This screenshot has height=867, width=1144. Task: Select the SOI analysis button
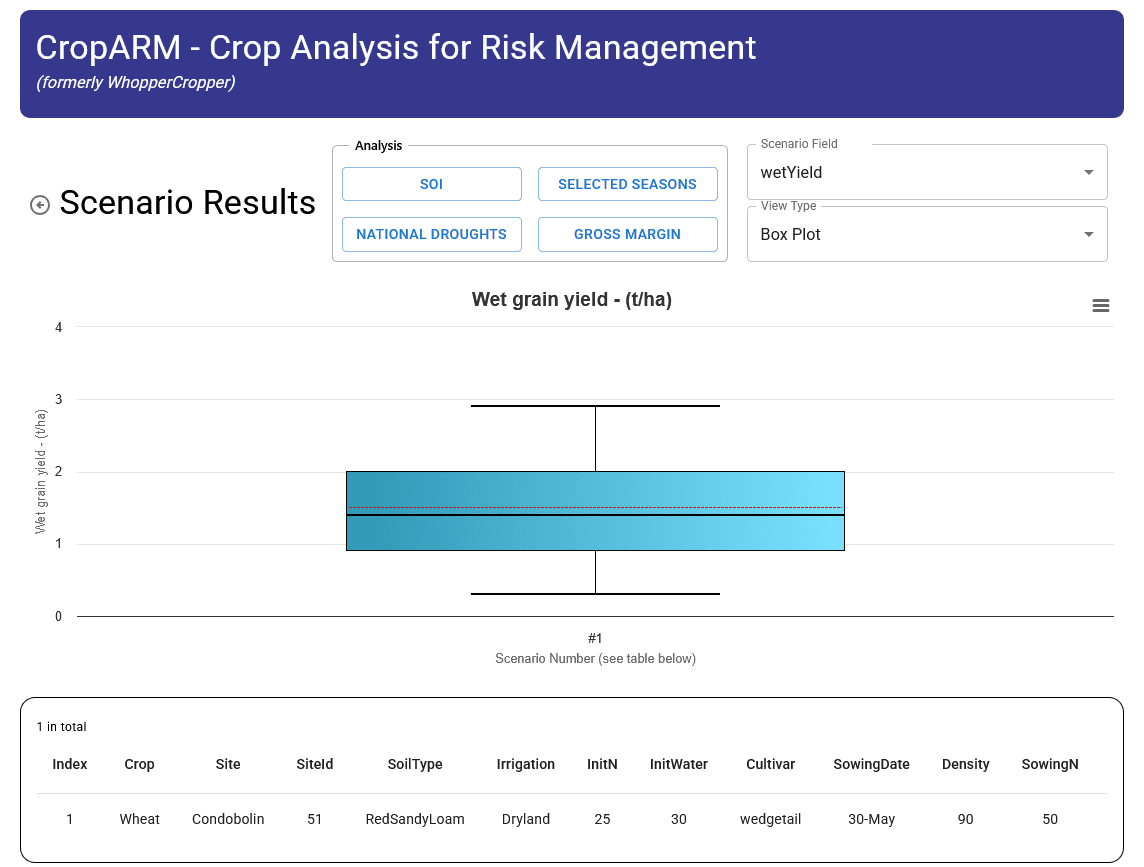point(431,184)
